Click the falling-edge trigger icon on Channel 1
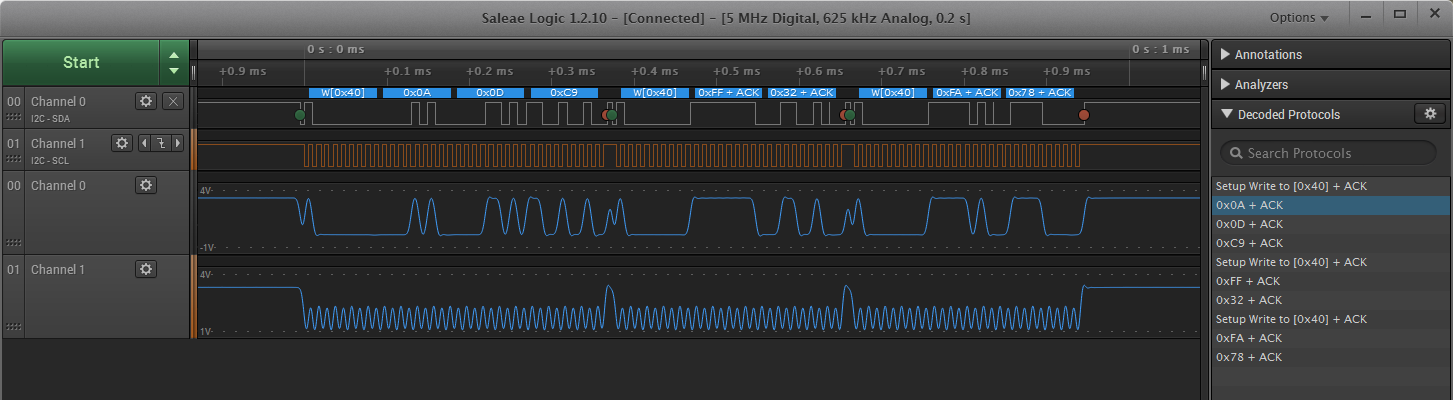This screenshot has width=1453, height=400. [x=160, y=143]
